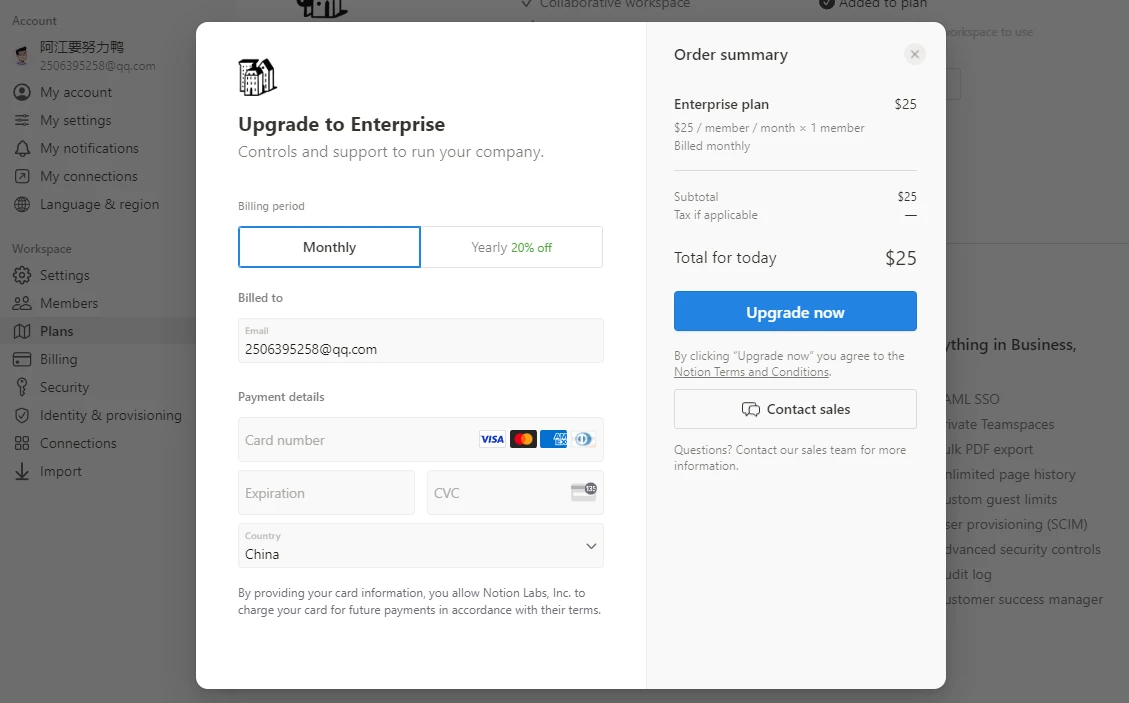
Task: Open My settings sliders icon
Action: pos(22,120)
